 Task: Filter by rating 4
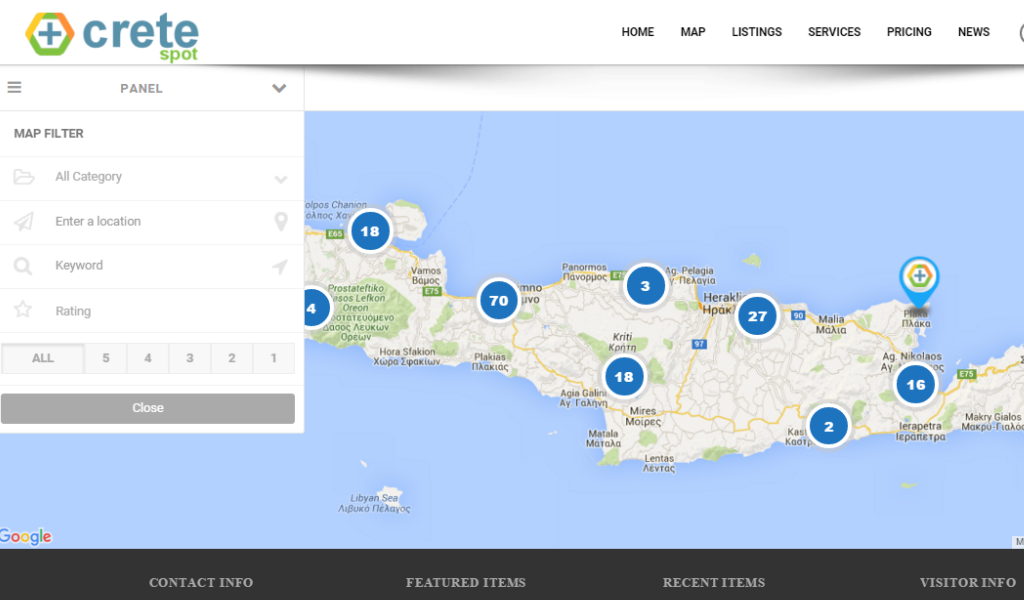[x=148, y=358]
